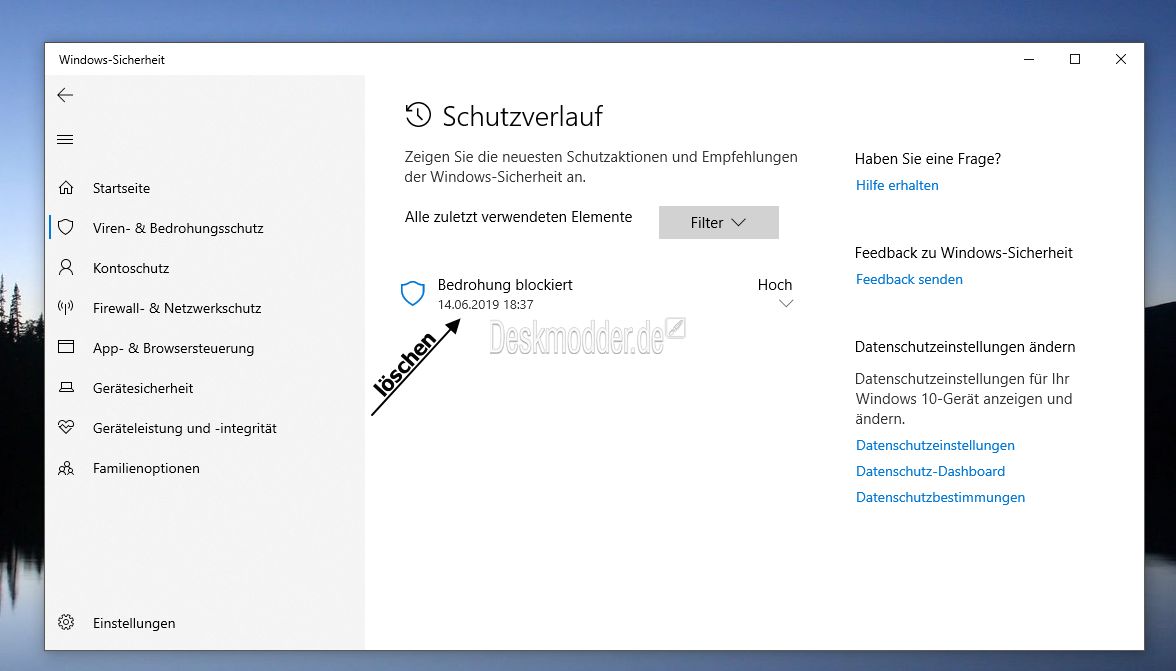Select Viren- & Bedrohungsschutz in sidebar

click(x=178, y=228)
